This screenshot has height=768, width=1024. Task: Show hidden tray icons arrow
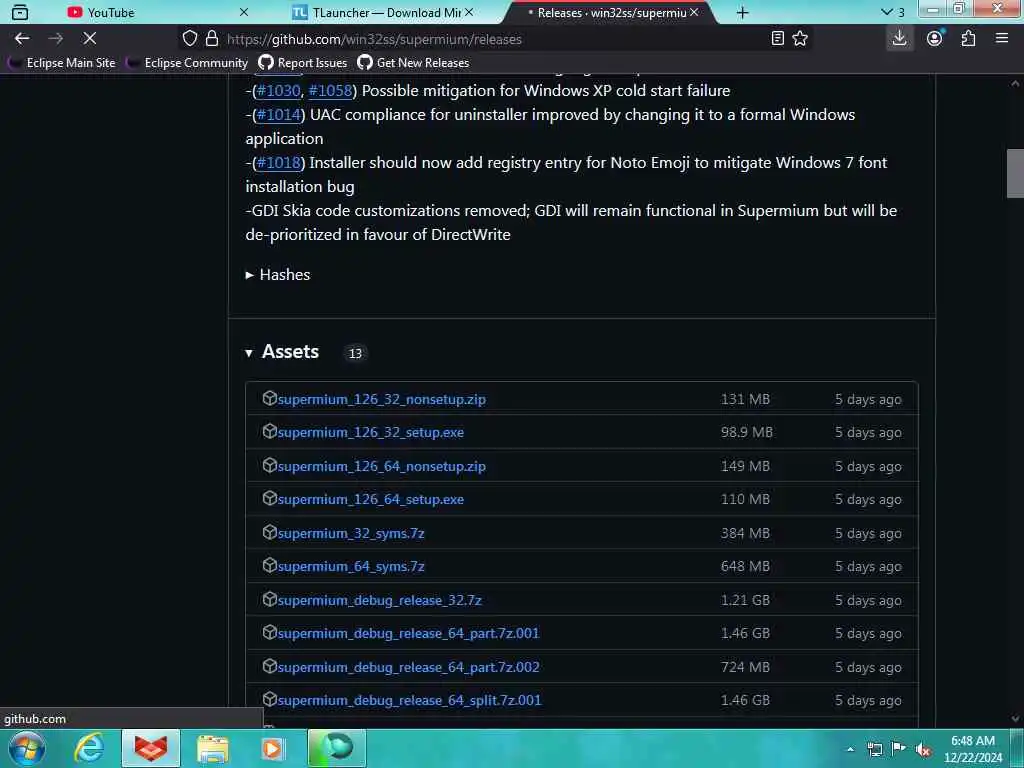tap(850, 749)
